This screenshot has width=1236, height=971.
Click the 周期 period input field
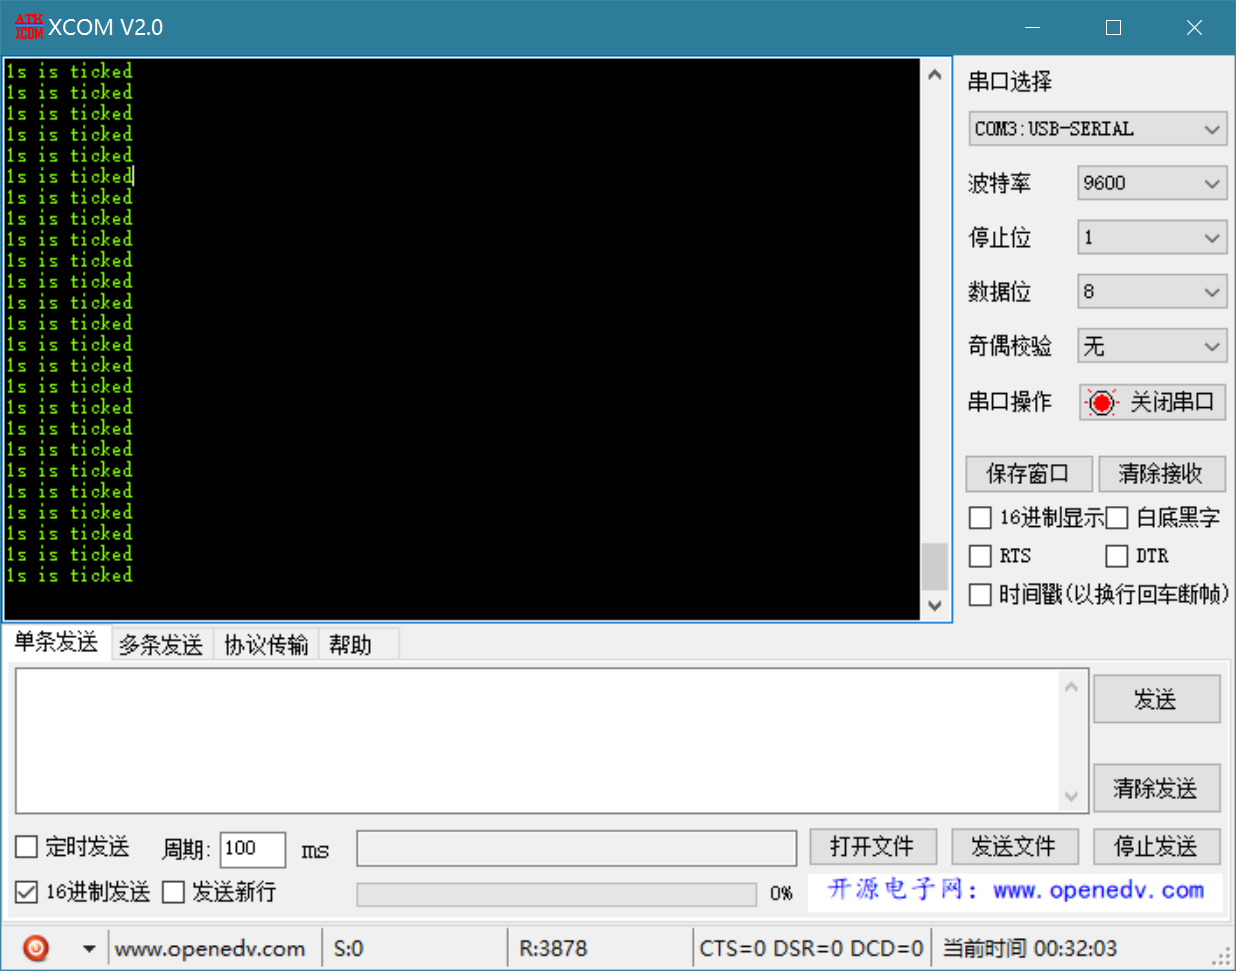(251, 849)
